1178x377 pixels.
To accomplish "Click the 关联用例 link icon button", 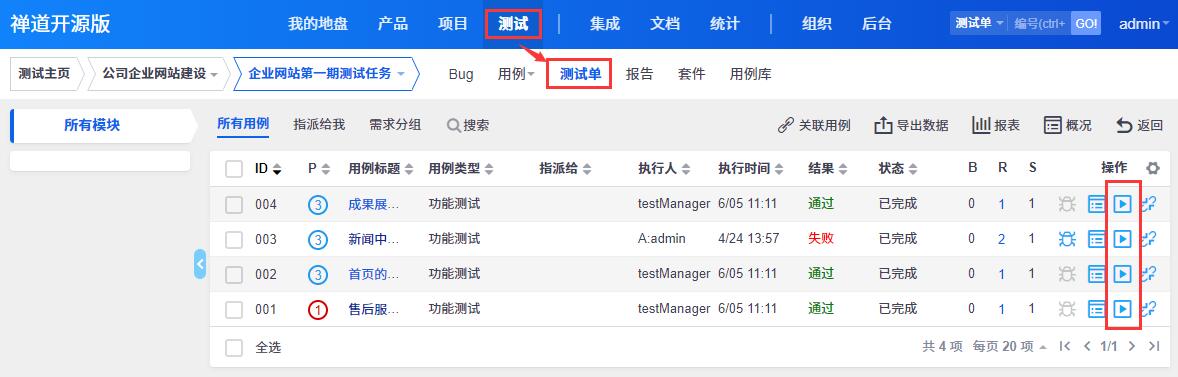I will point(814,125).
